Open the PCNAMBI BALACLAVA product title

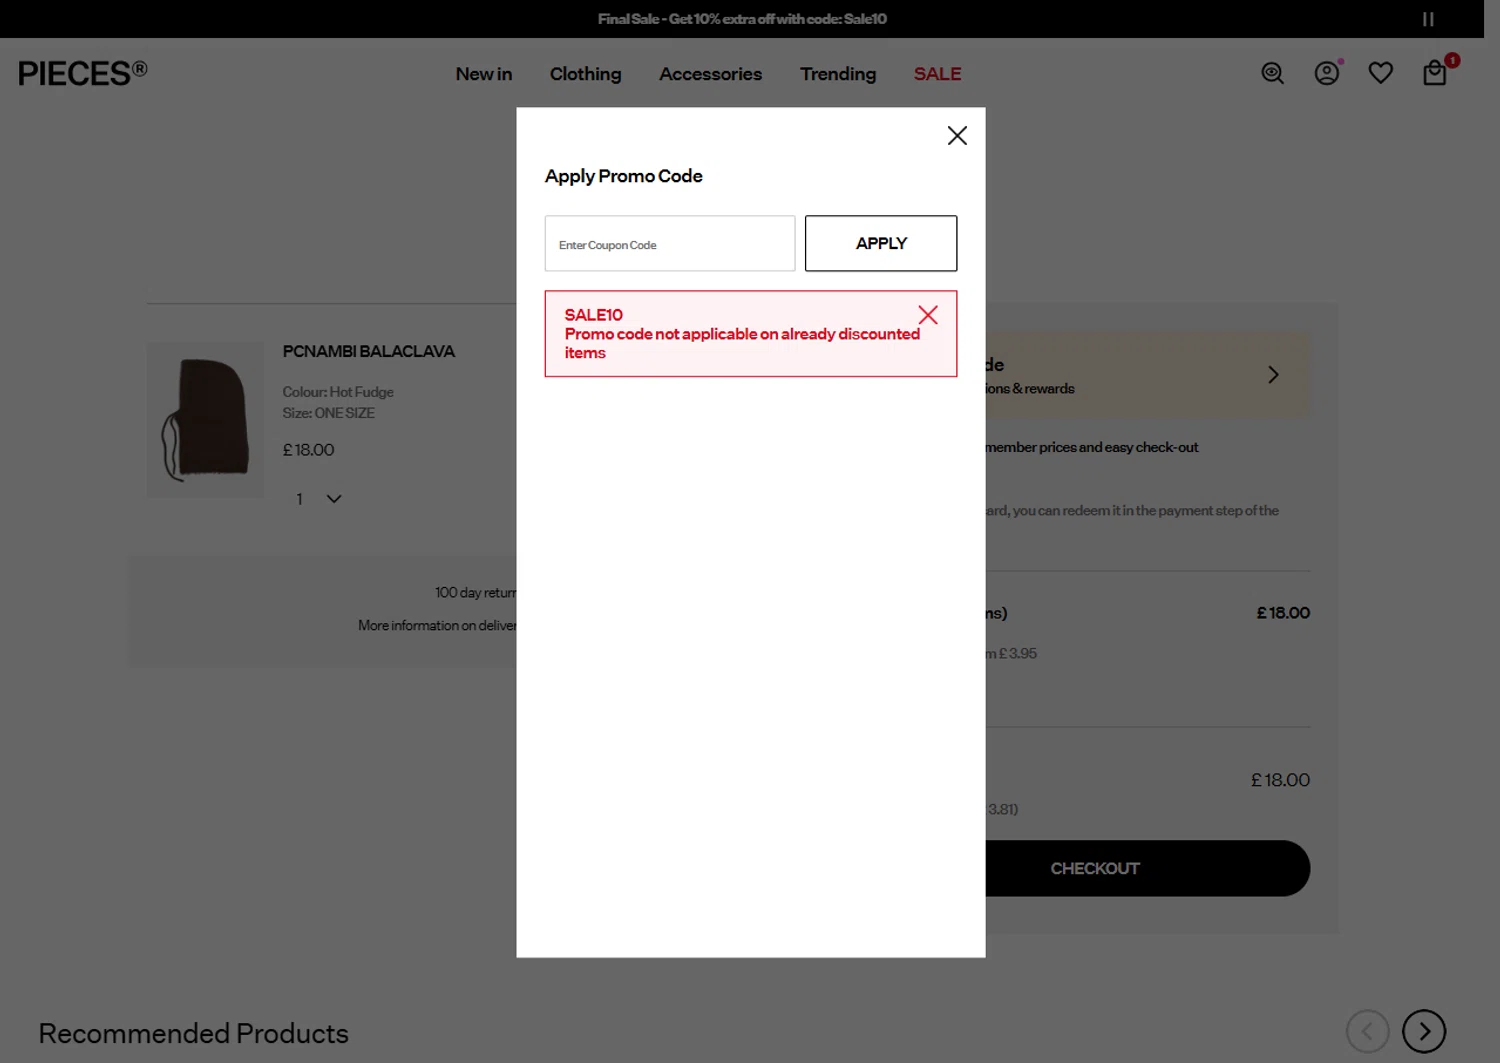(368, 352)
